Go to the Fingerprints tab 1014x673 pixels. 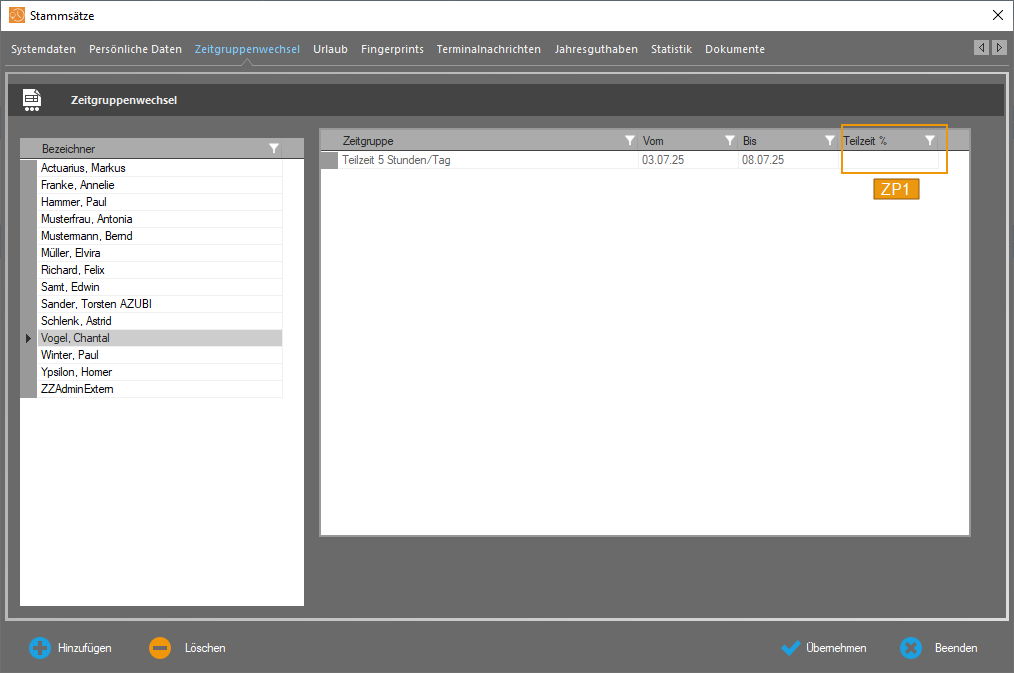coord(392,49)
